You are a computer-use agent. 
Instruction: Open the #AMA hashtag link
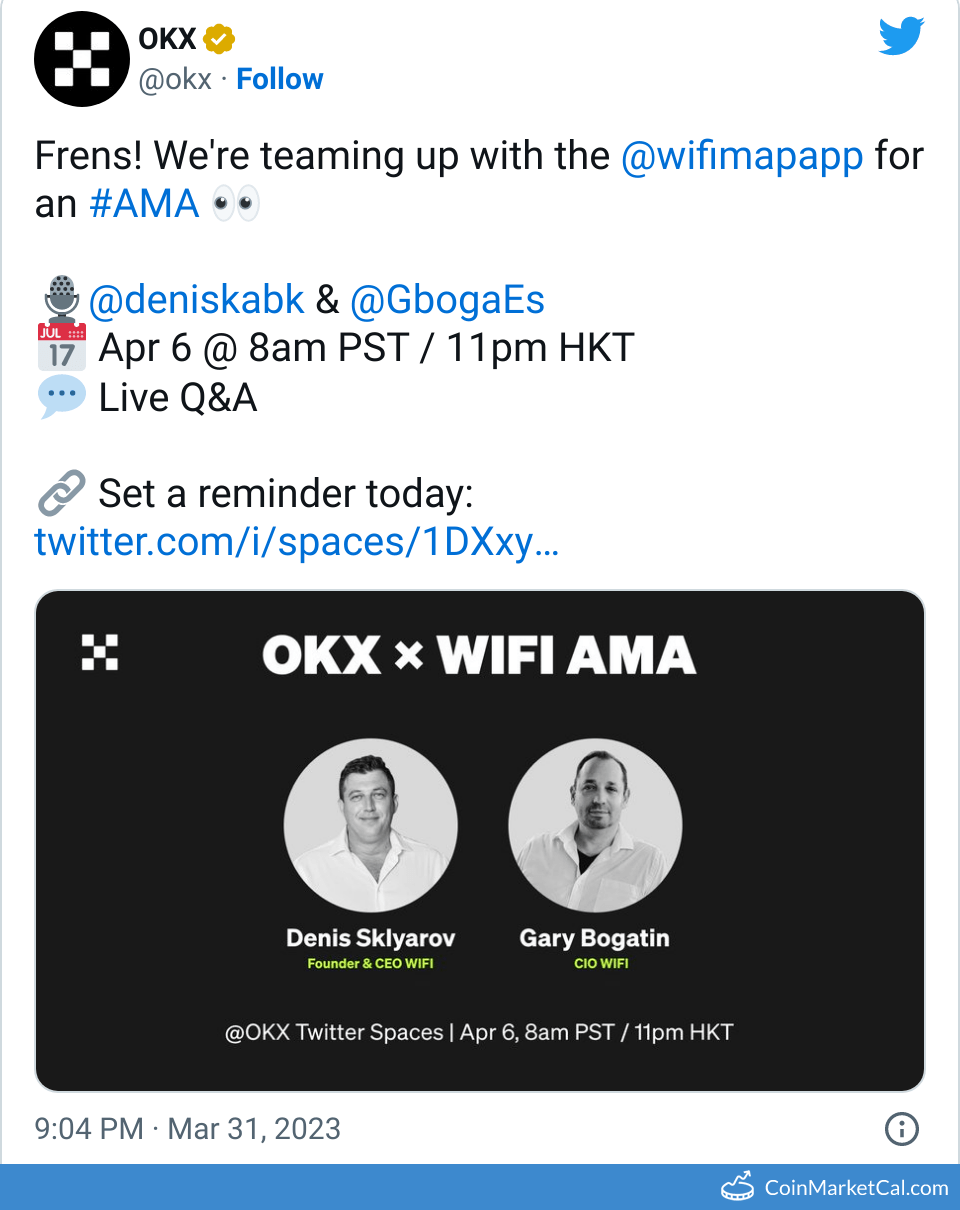144,204
